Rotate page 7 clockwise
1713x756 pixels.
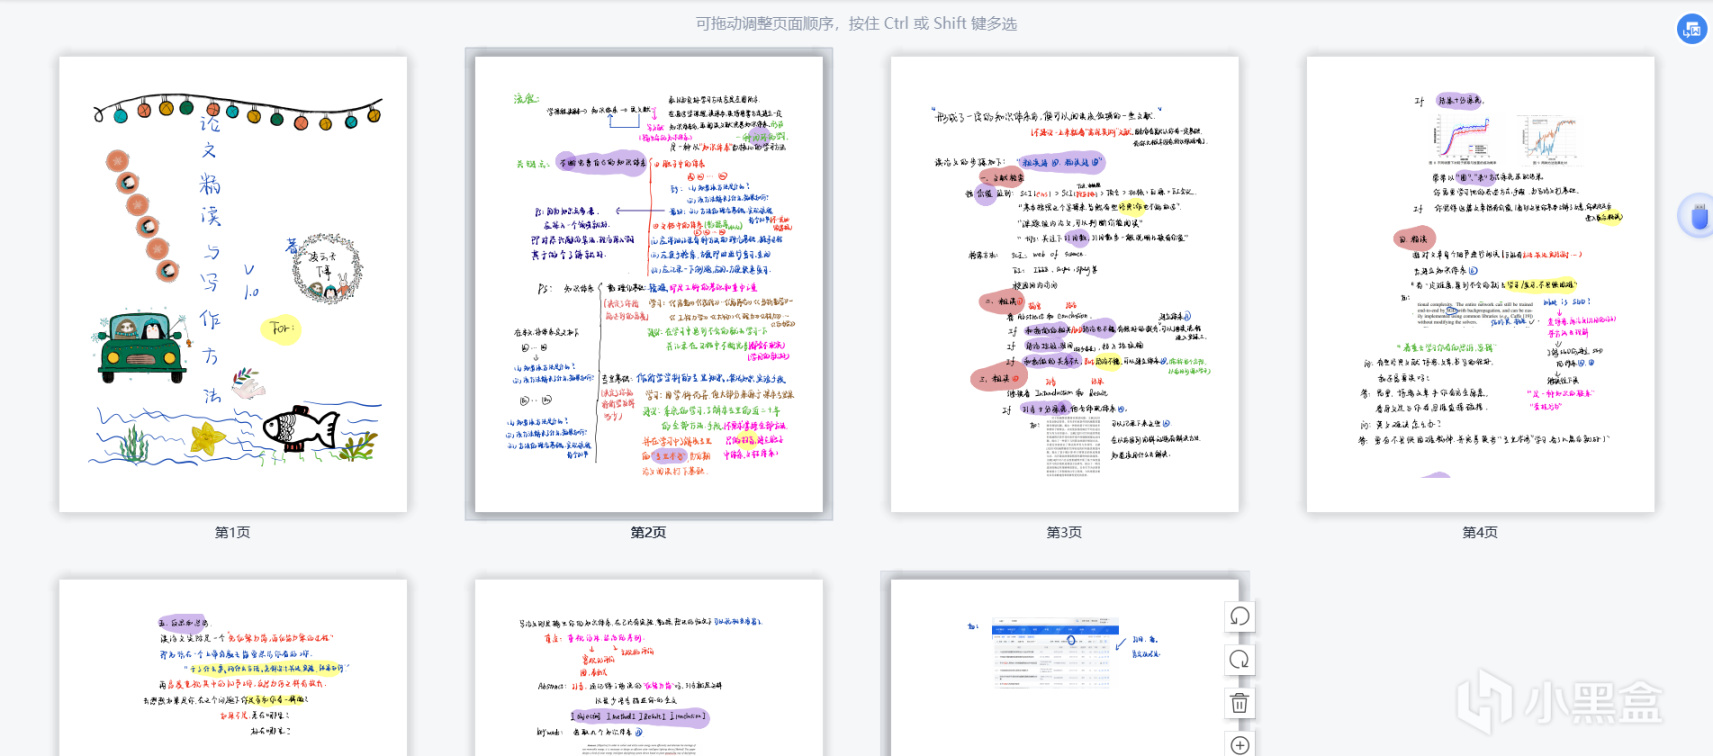[1239, 660]
